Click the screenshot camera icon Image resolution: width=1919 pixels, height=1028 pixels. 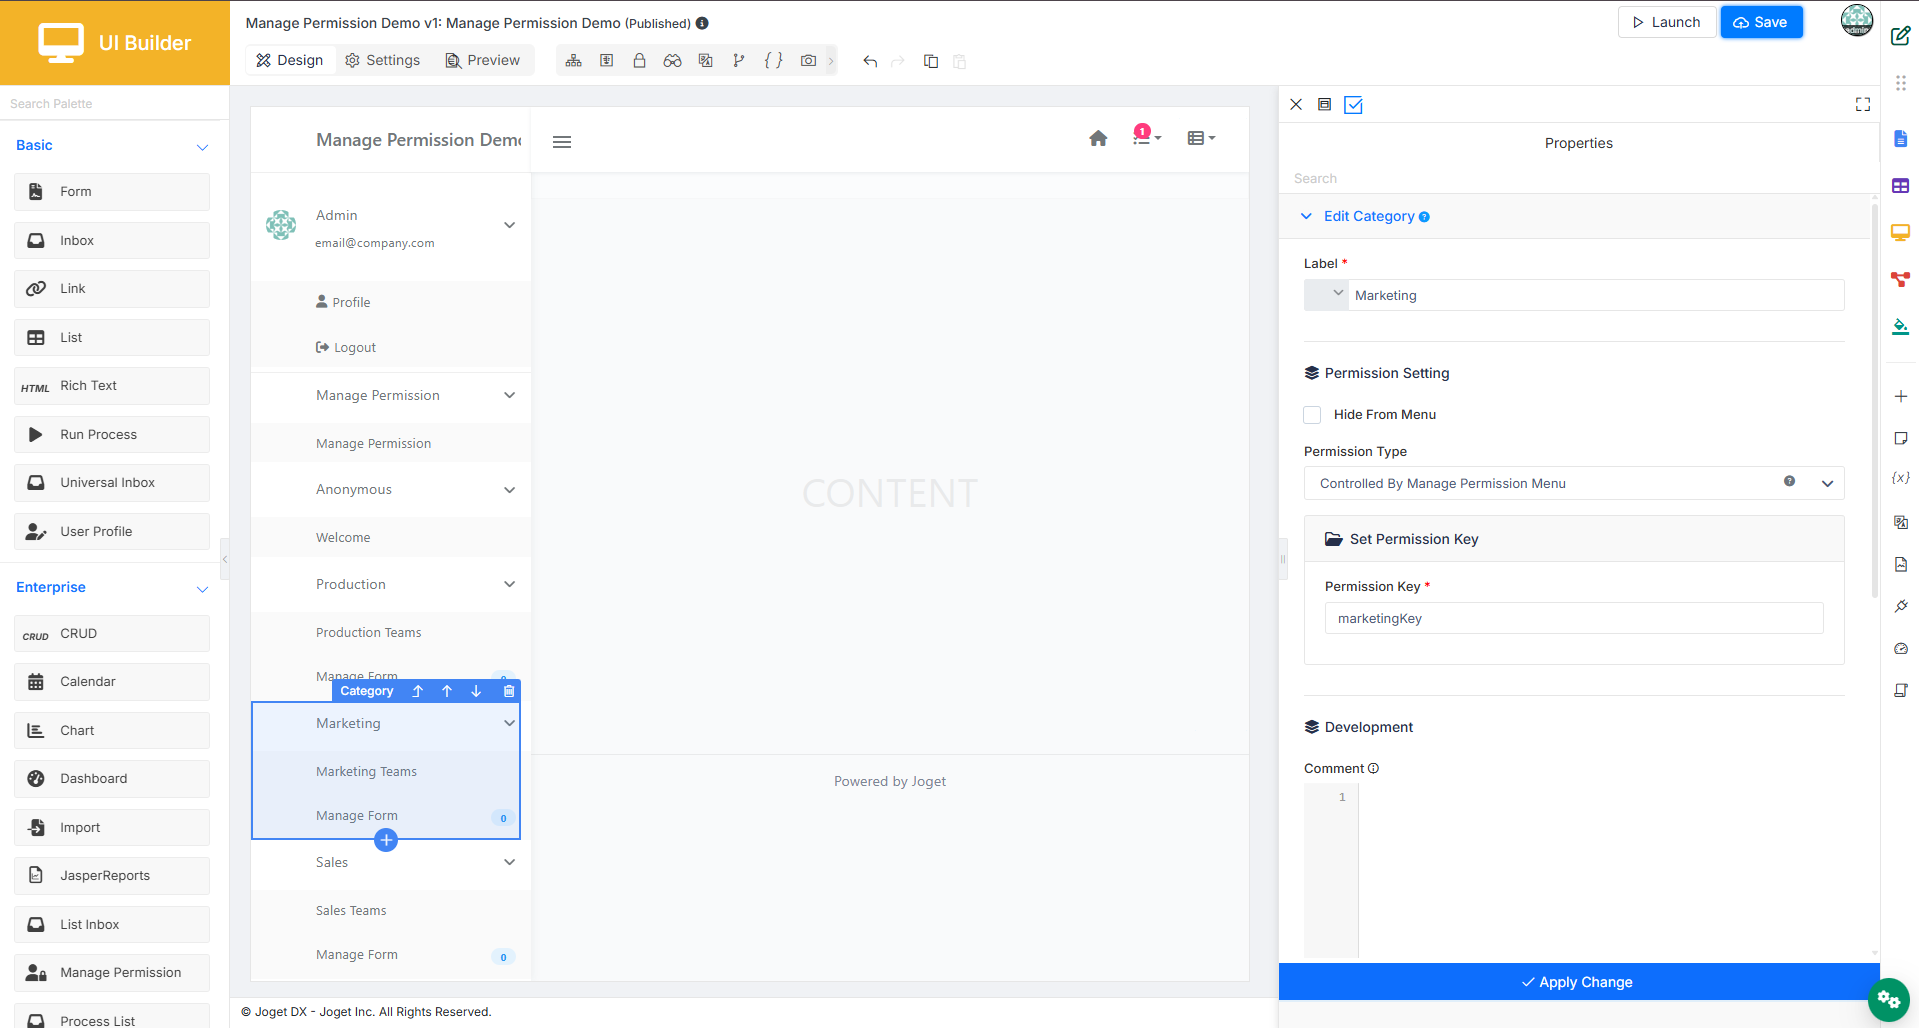pos(808,61)
